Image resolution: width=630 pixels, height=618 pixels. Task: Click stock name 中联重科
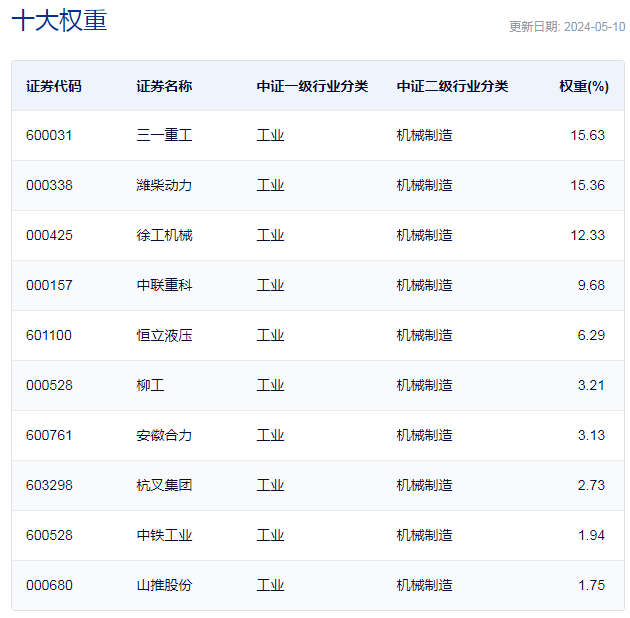[164, 285]
